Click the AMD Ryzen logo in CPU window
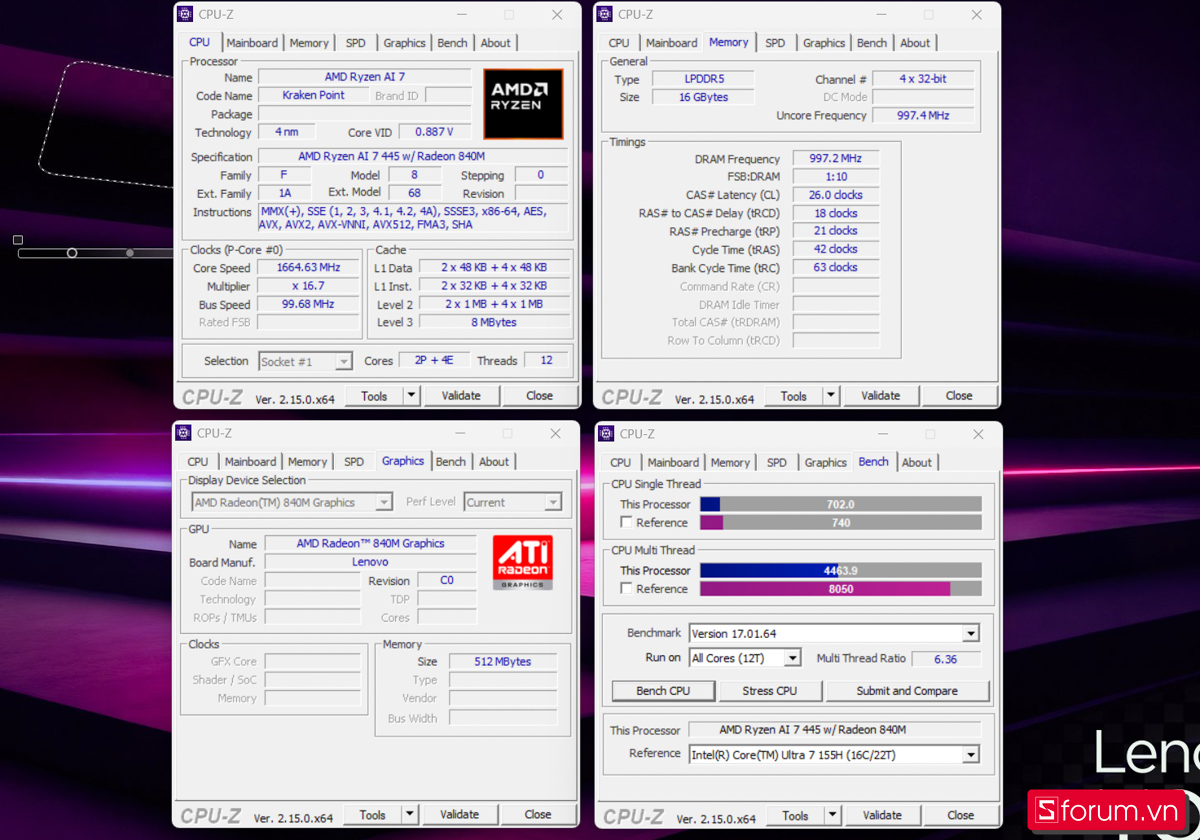 (x=523, y=103)
